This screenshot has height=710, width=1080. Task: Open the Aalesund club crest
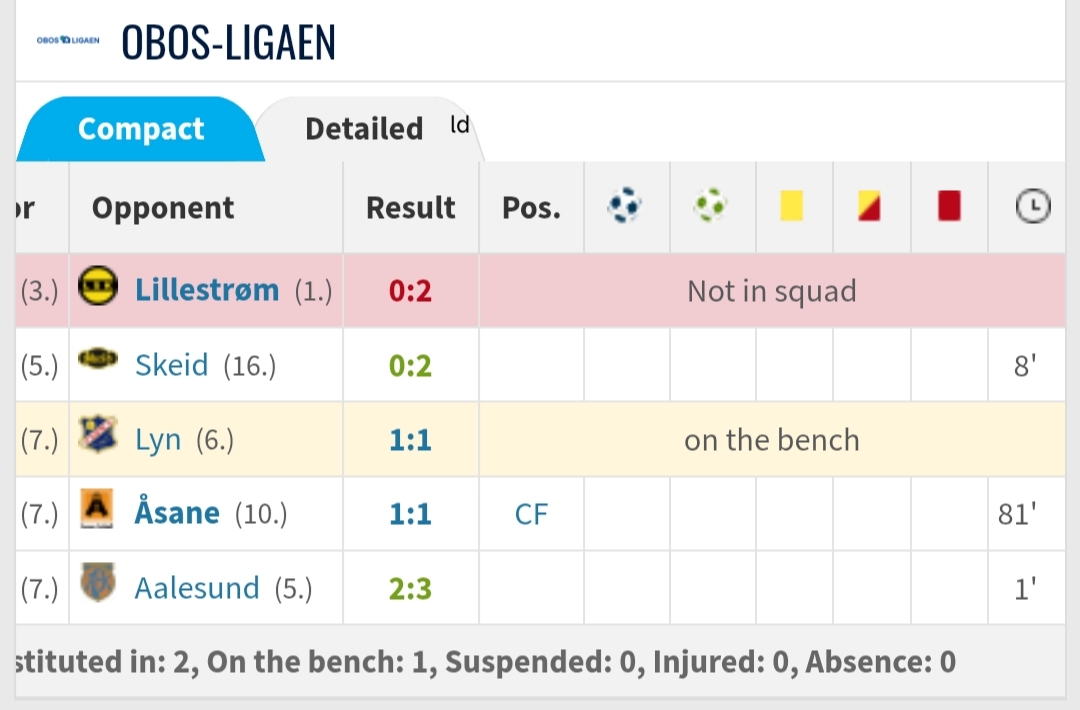(98, 582)
